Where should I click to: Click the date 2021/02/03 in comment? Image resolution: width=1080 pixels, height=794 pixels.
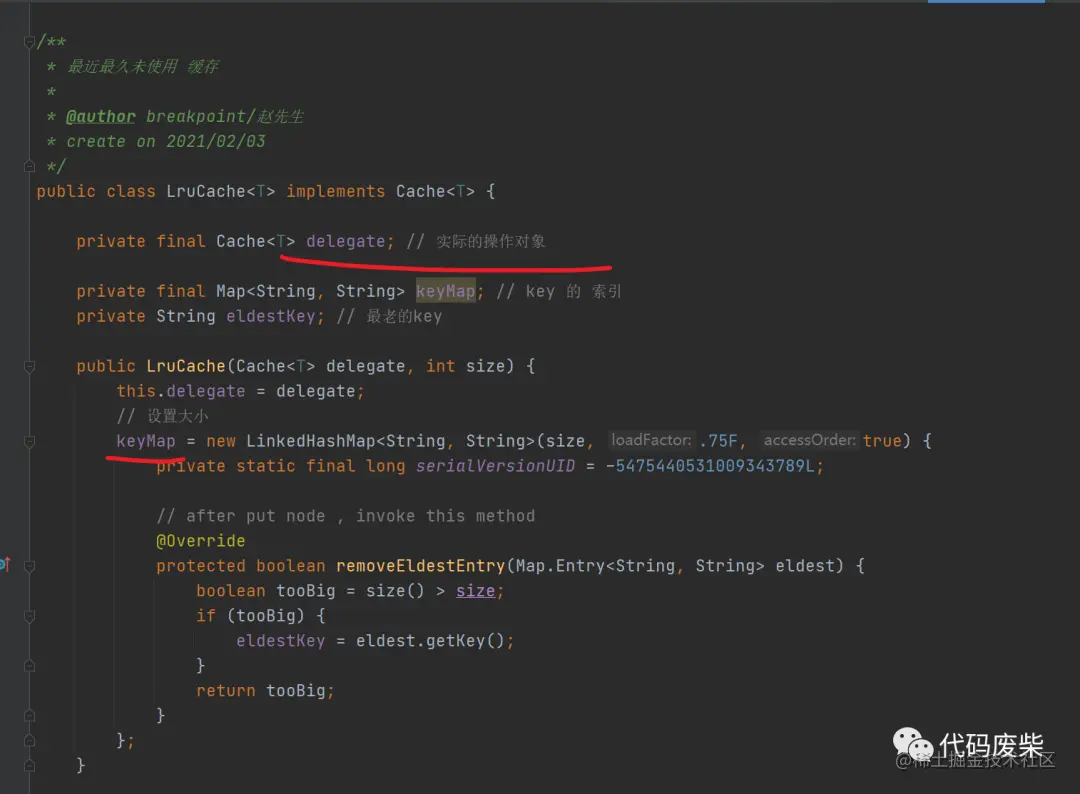click(216, 141)
